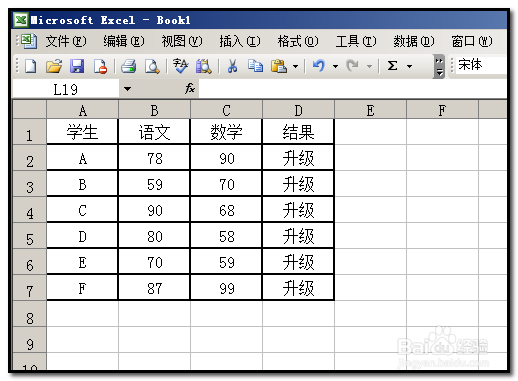Screen dimensions: 518x381
Task: Click 升级 cell in row 5
Action: point(298,236)
